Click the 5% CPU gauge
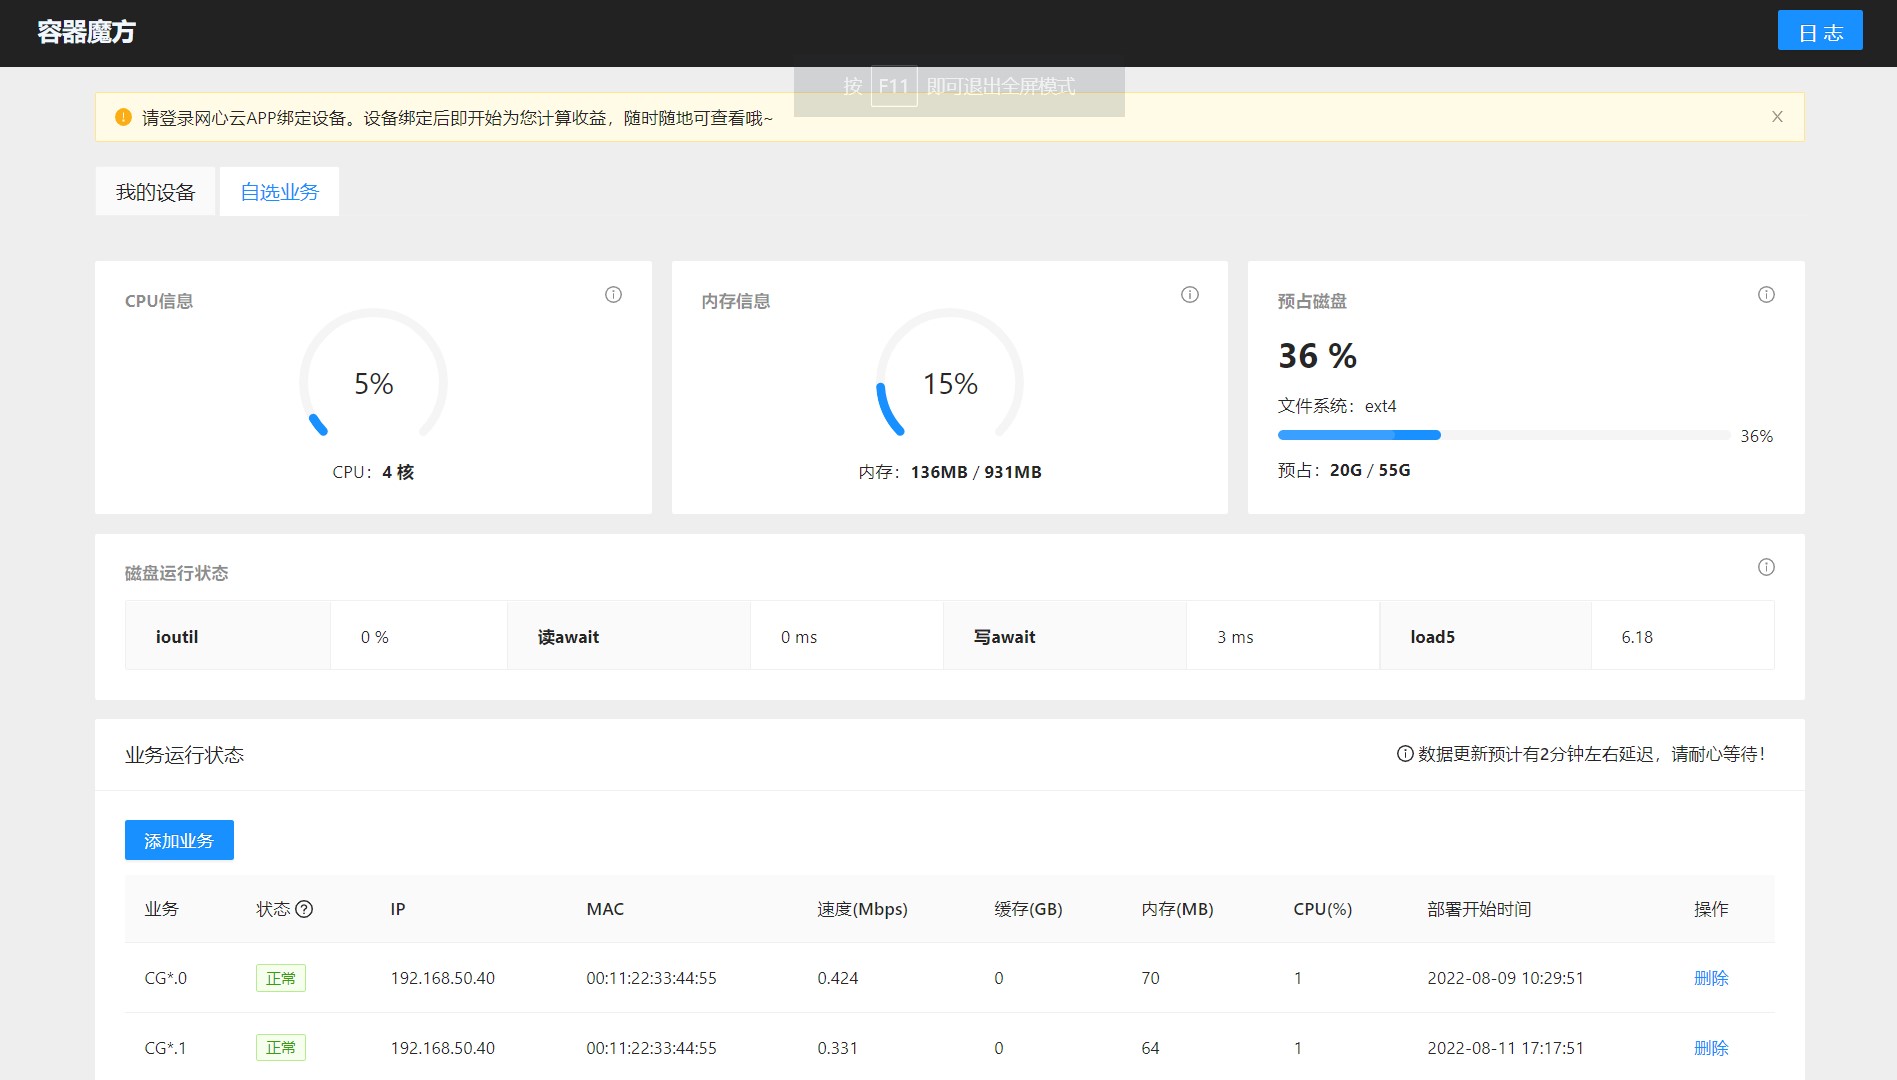The height and width of the screenshot is (1080, 1897). 373,375
